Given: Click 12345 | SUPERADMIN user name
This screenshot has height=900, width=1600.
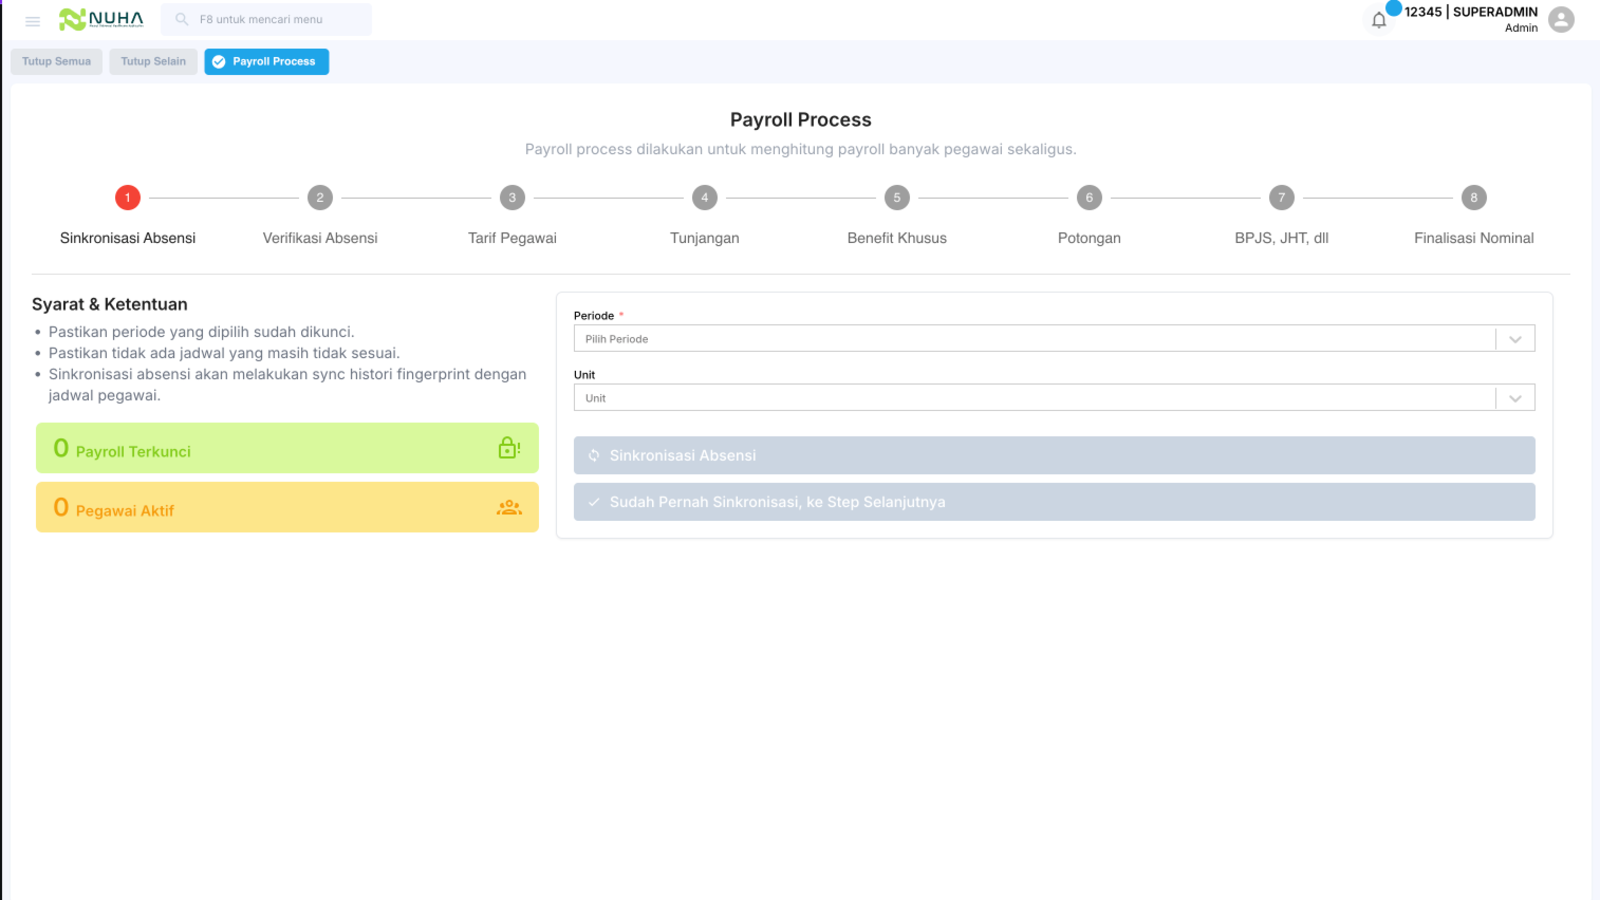Looking at the screenshot, I should (1471, 12).
